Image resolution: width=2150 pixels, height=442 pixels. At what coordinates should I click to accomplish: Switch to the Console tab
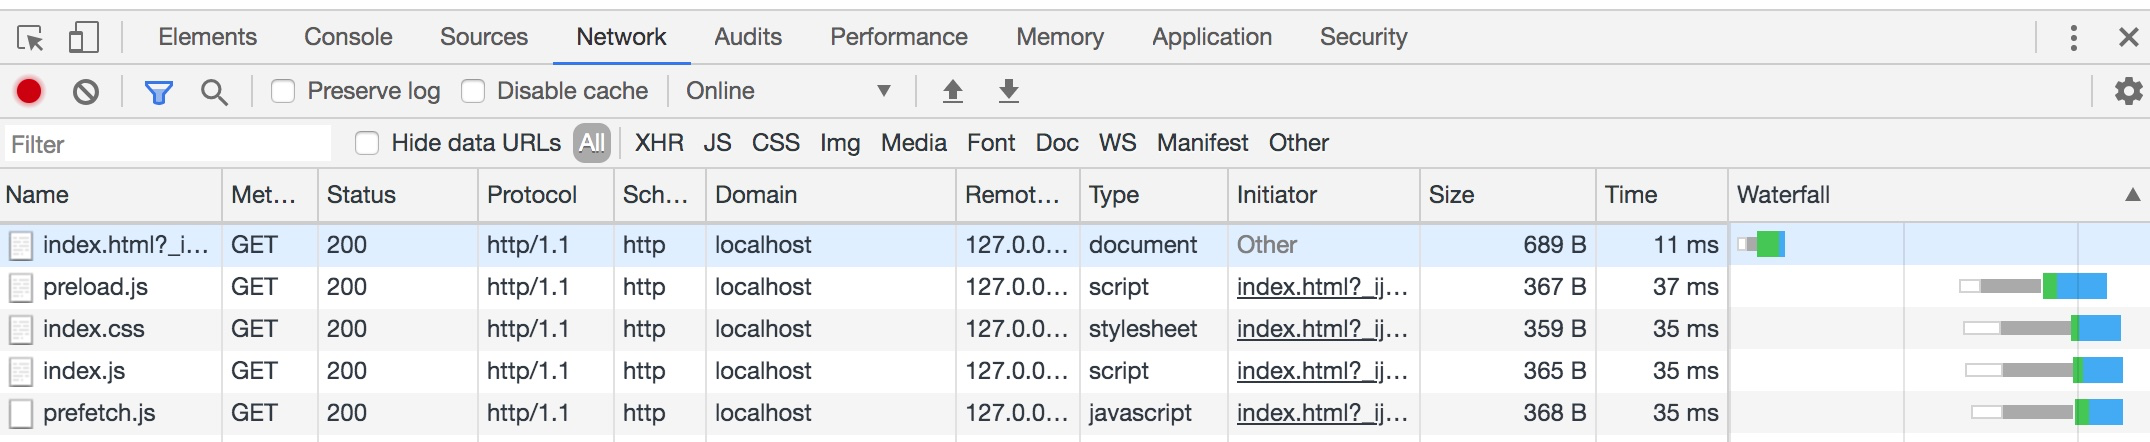click(x=348, y=37)
